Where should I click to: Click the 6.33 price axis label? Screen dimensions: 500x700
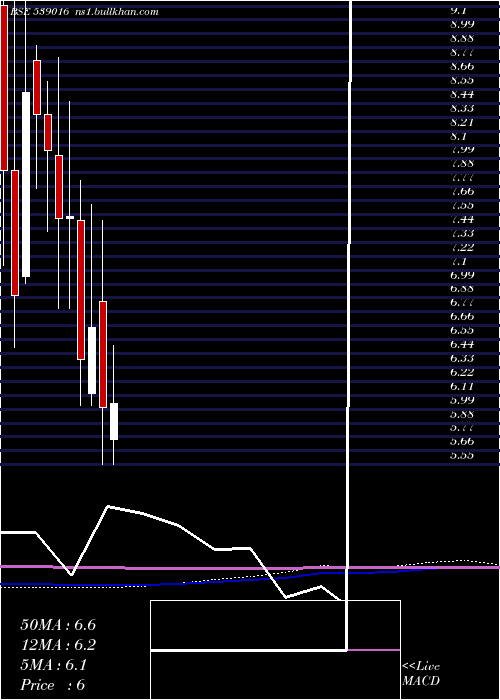(x=462, y=358)
